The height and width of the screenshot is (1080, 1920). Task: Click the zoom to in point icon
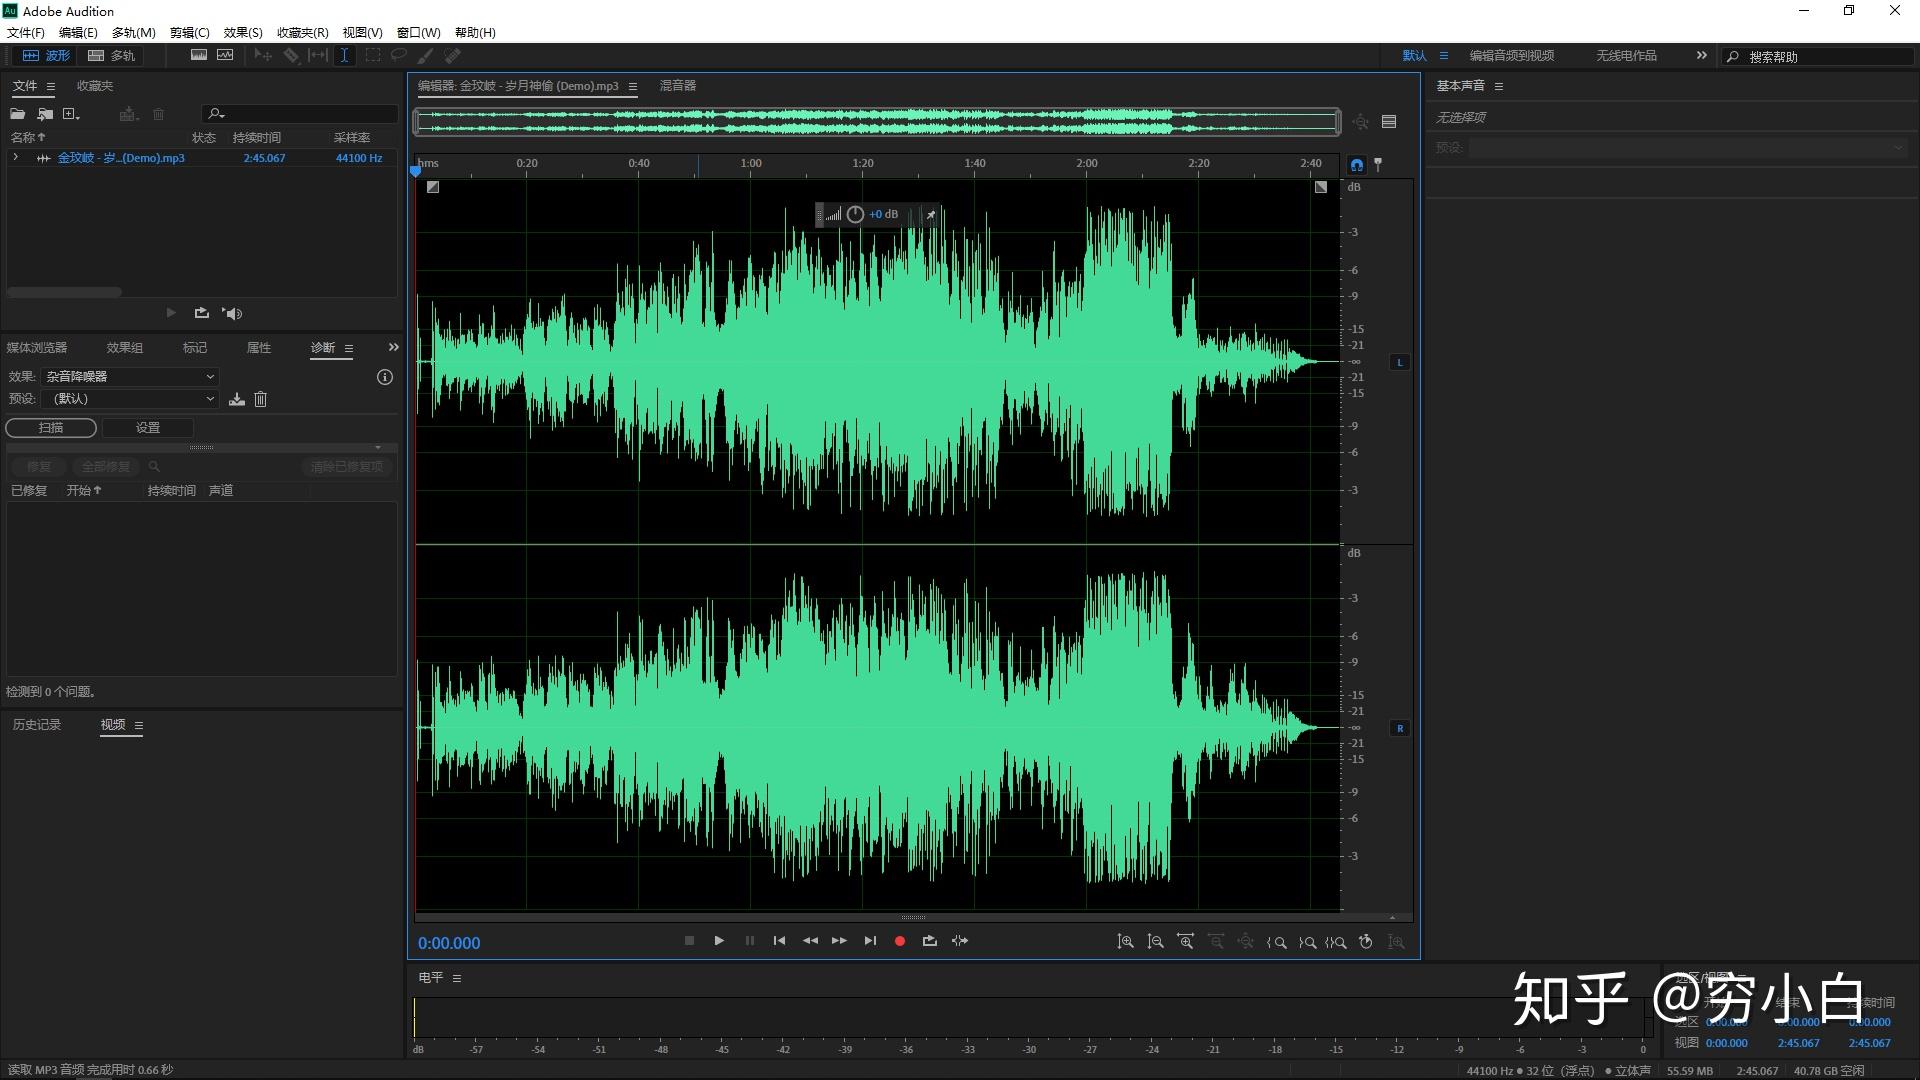(x=1276, y=942)
